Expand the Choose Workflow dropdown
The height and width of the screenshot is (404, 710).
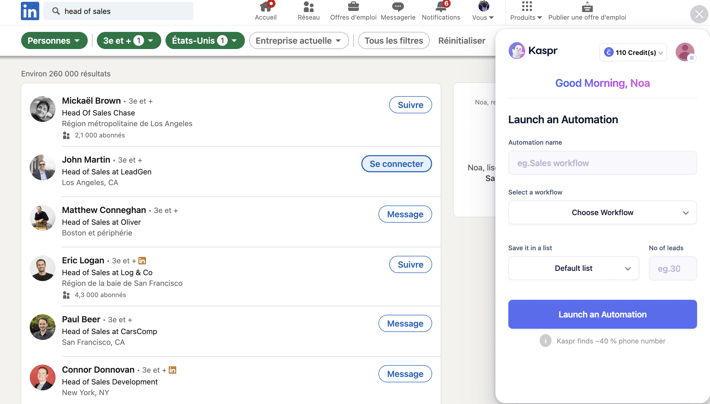click(x=602, y=212)
